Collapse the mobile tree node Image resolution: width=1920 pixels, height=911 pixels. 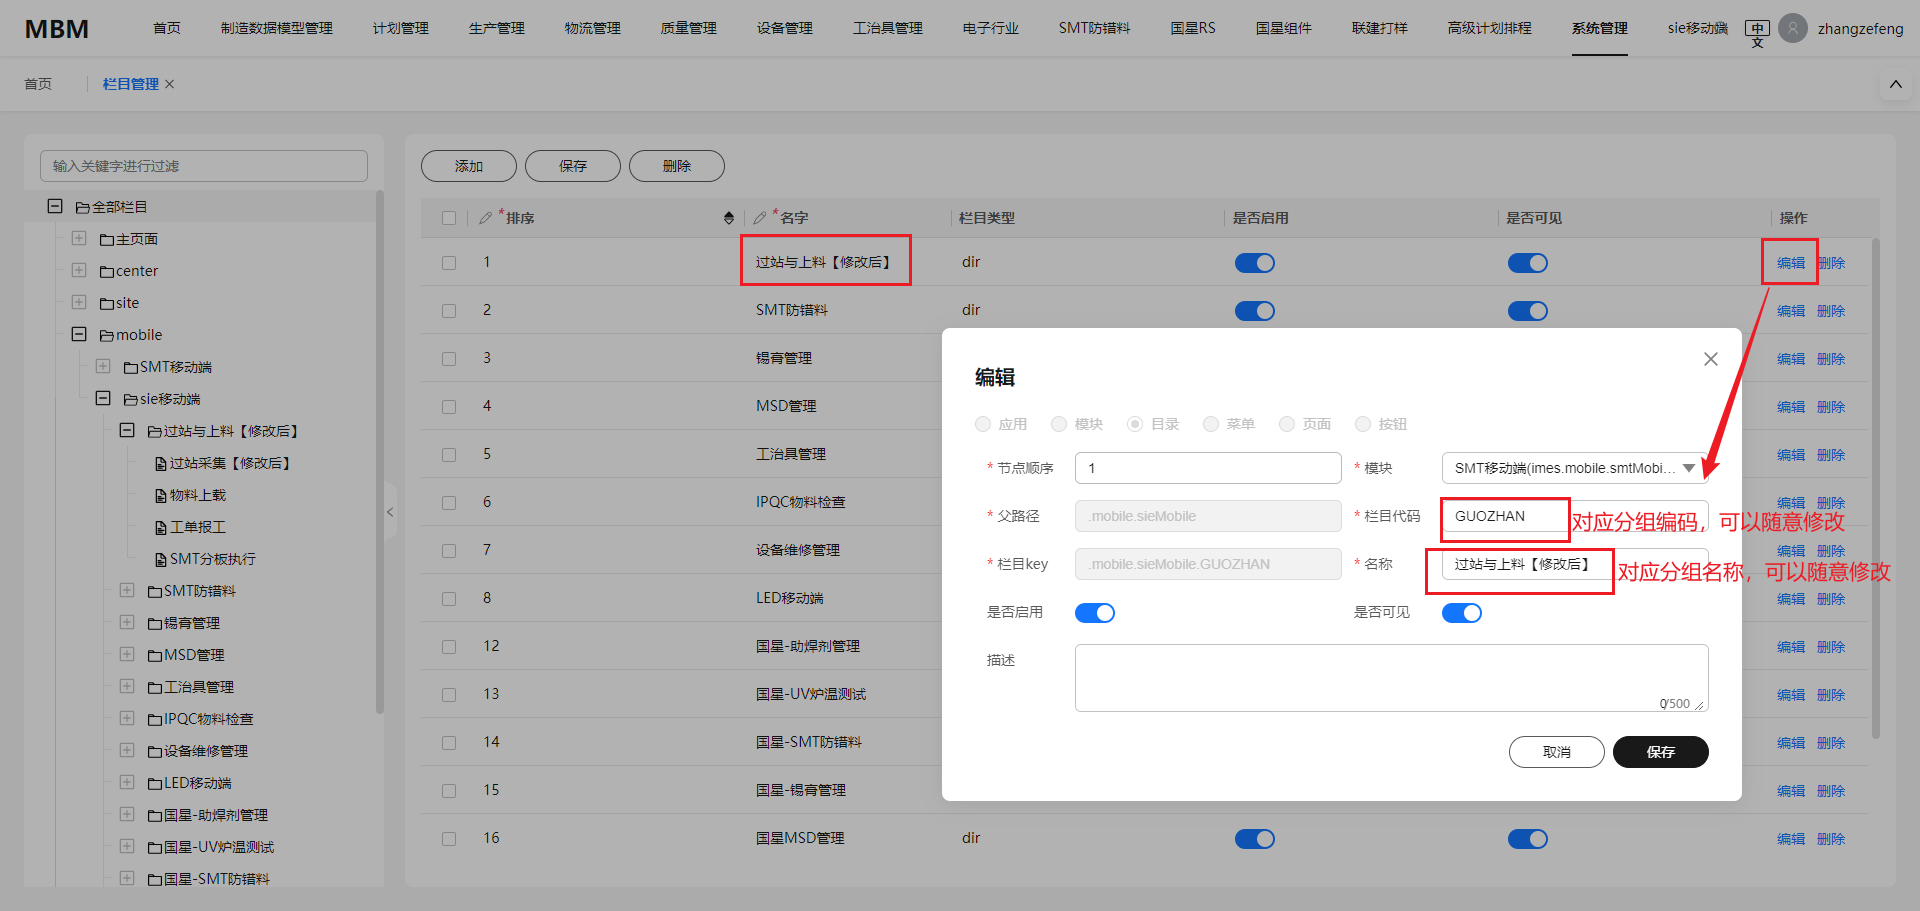[79, 334]
